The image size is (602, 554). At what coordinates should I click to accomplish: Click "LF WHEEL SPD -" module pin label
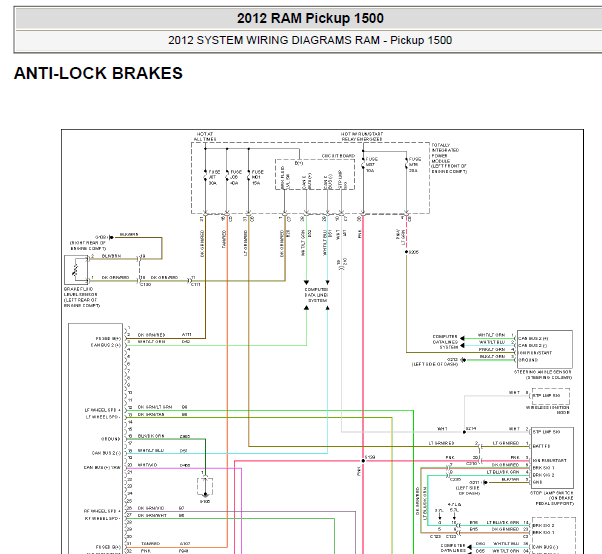pyautogui.click(x=103, y=417)
